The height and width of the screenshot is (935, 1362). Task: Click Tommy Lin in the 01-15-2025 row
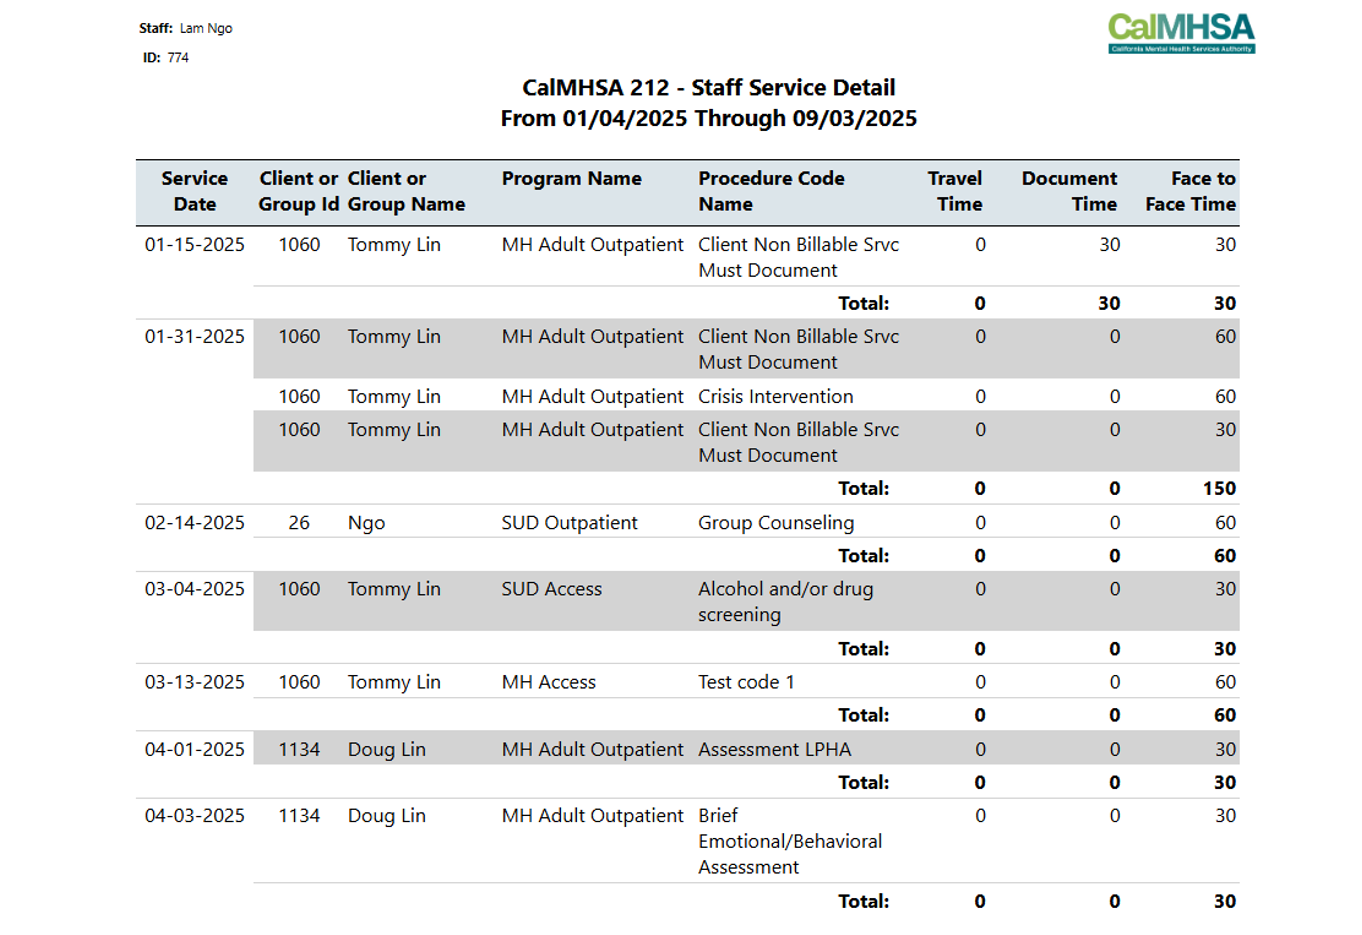tap(394, 245)
